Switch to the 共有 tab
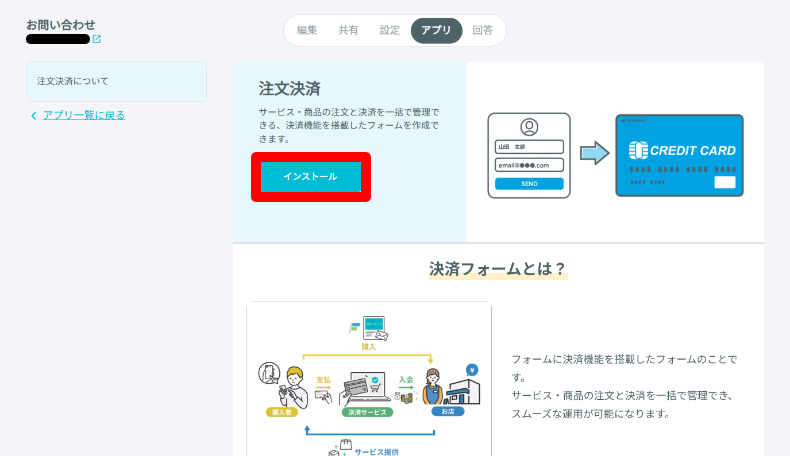 click(x=348, y=30)
